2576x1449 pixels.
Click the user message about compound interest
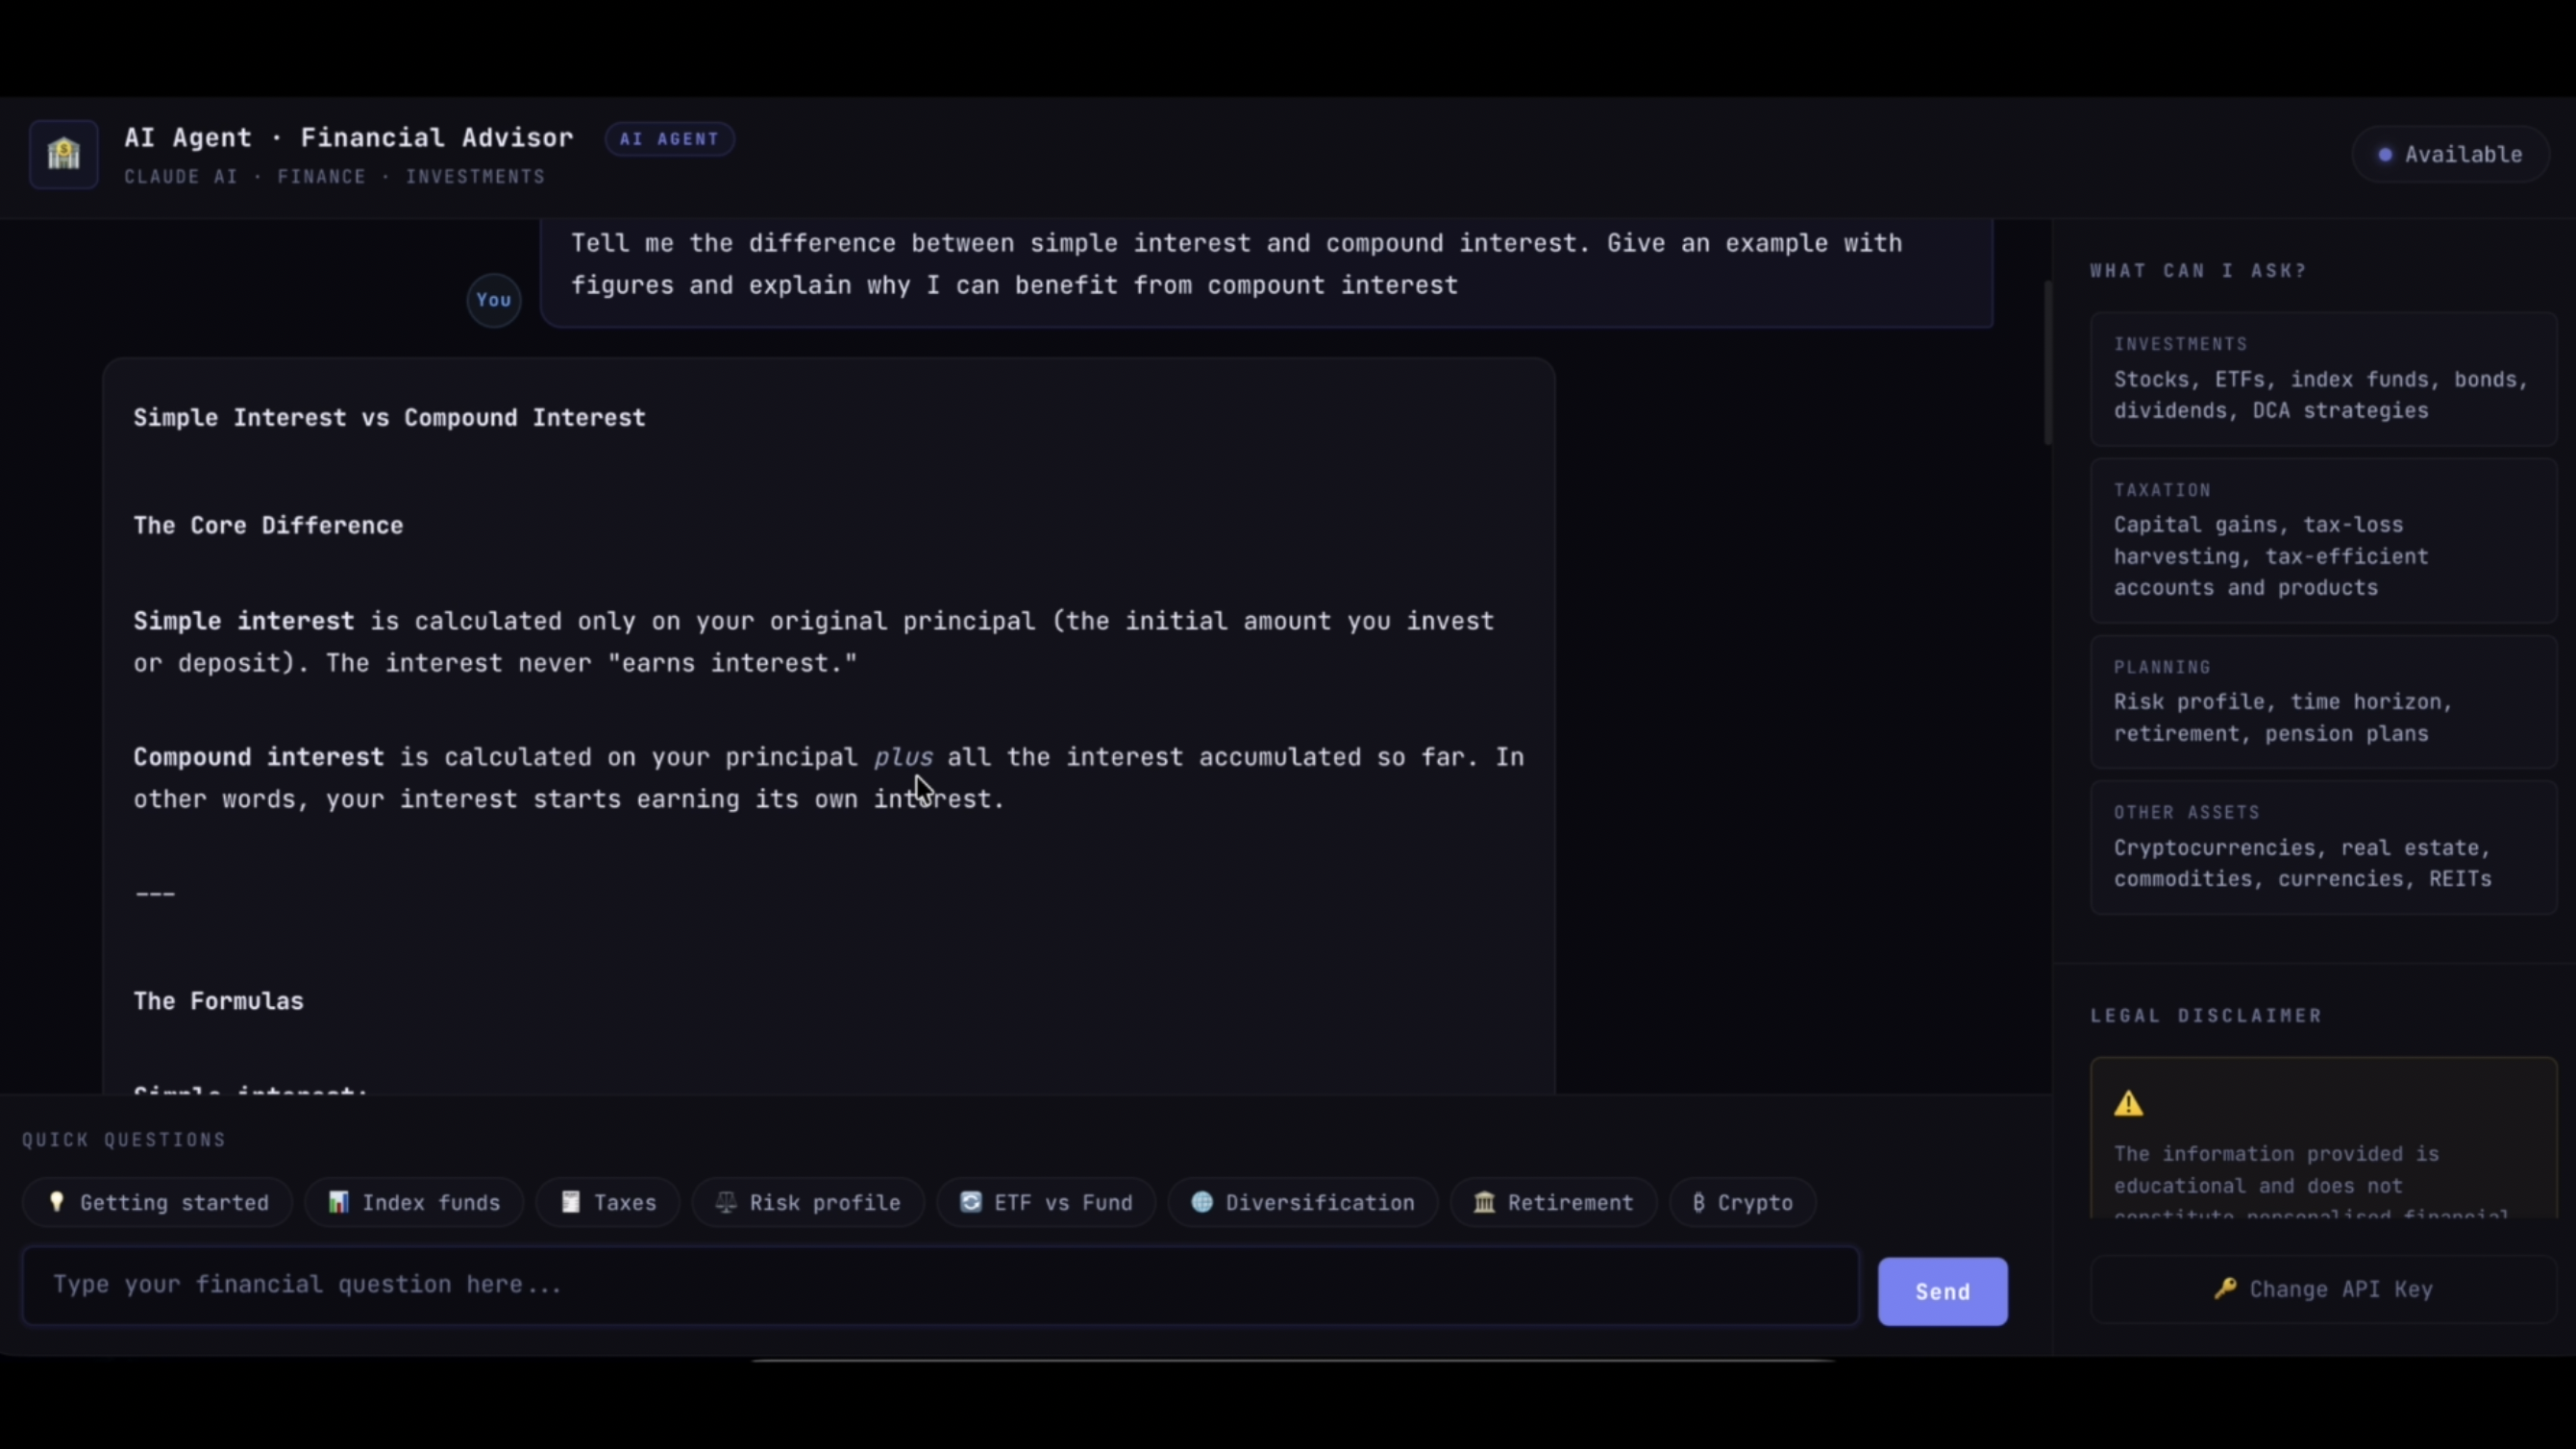1266,273
